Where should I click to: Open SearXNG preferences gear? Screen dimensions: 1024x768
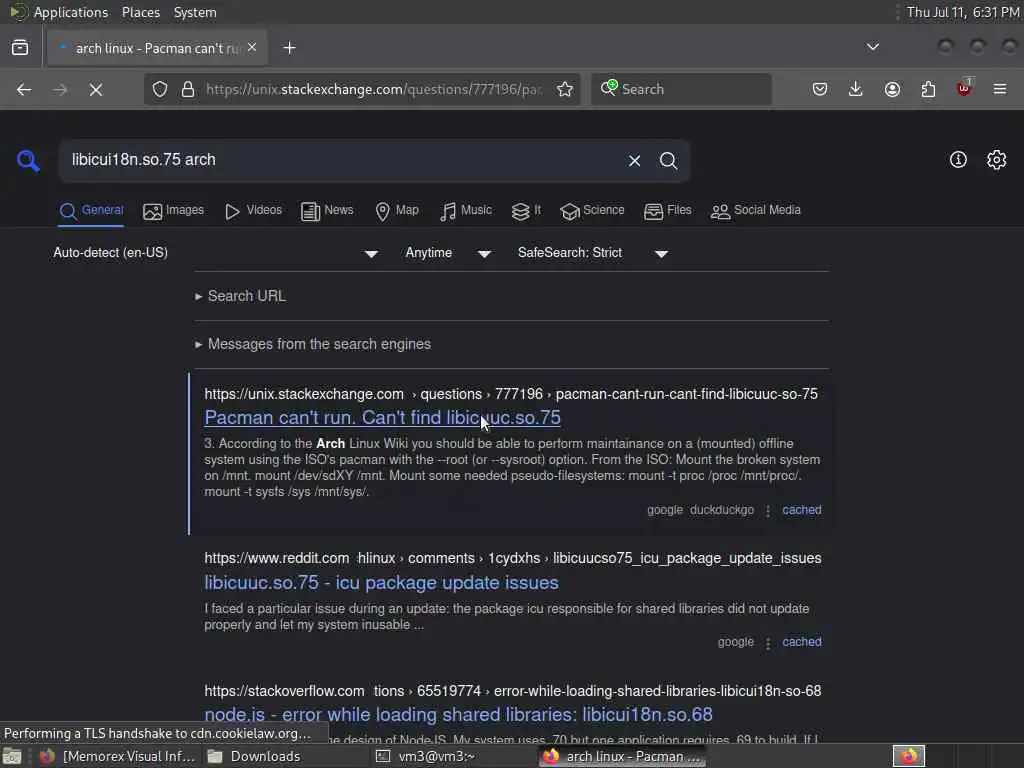coord(997,160)
